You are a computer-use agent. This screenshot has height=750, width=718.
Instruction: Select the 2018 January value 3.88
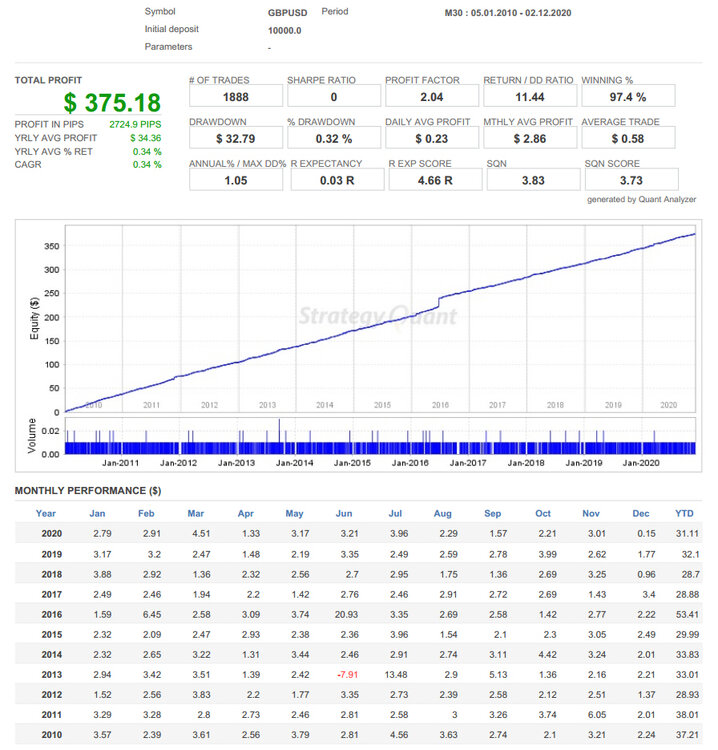coord(102,574)
